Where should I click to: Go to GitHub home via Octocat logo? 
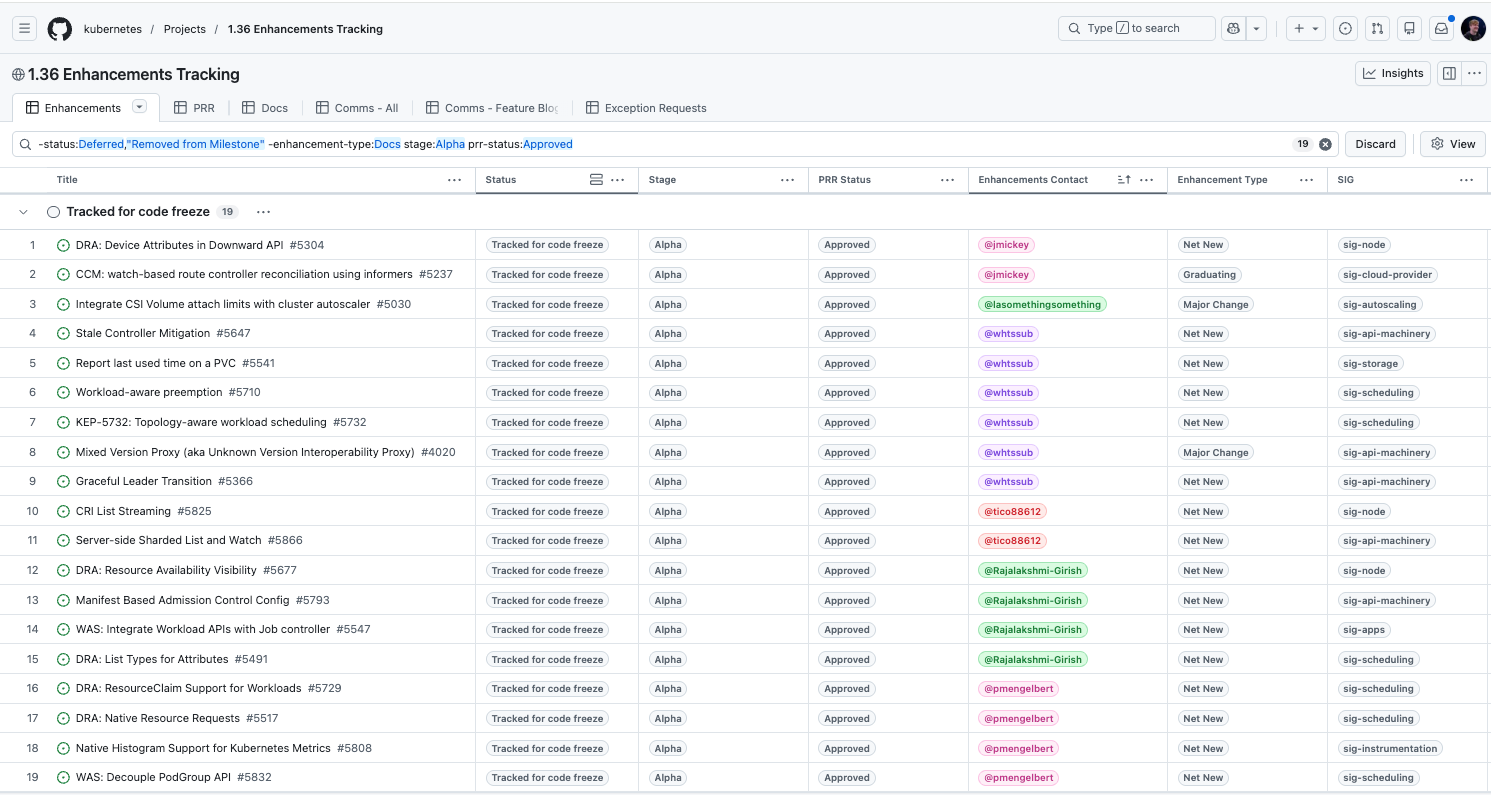point(60,29)
